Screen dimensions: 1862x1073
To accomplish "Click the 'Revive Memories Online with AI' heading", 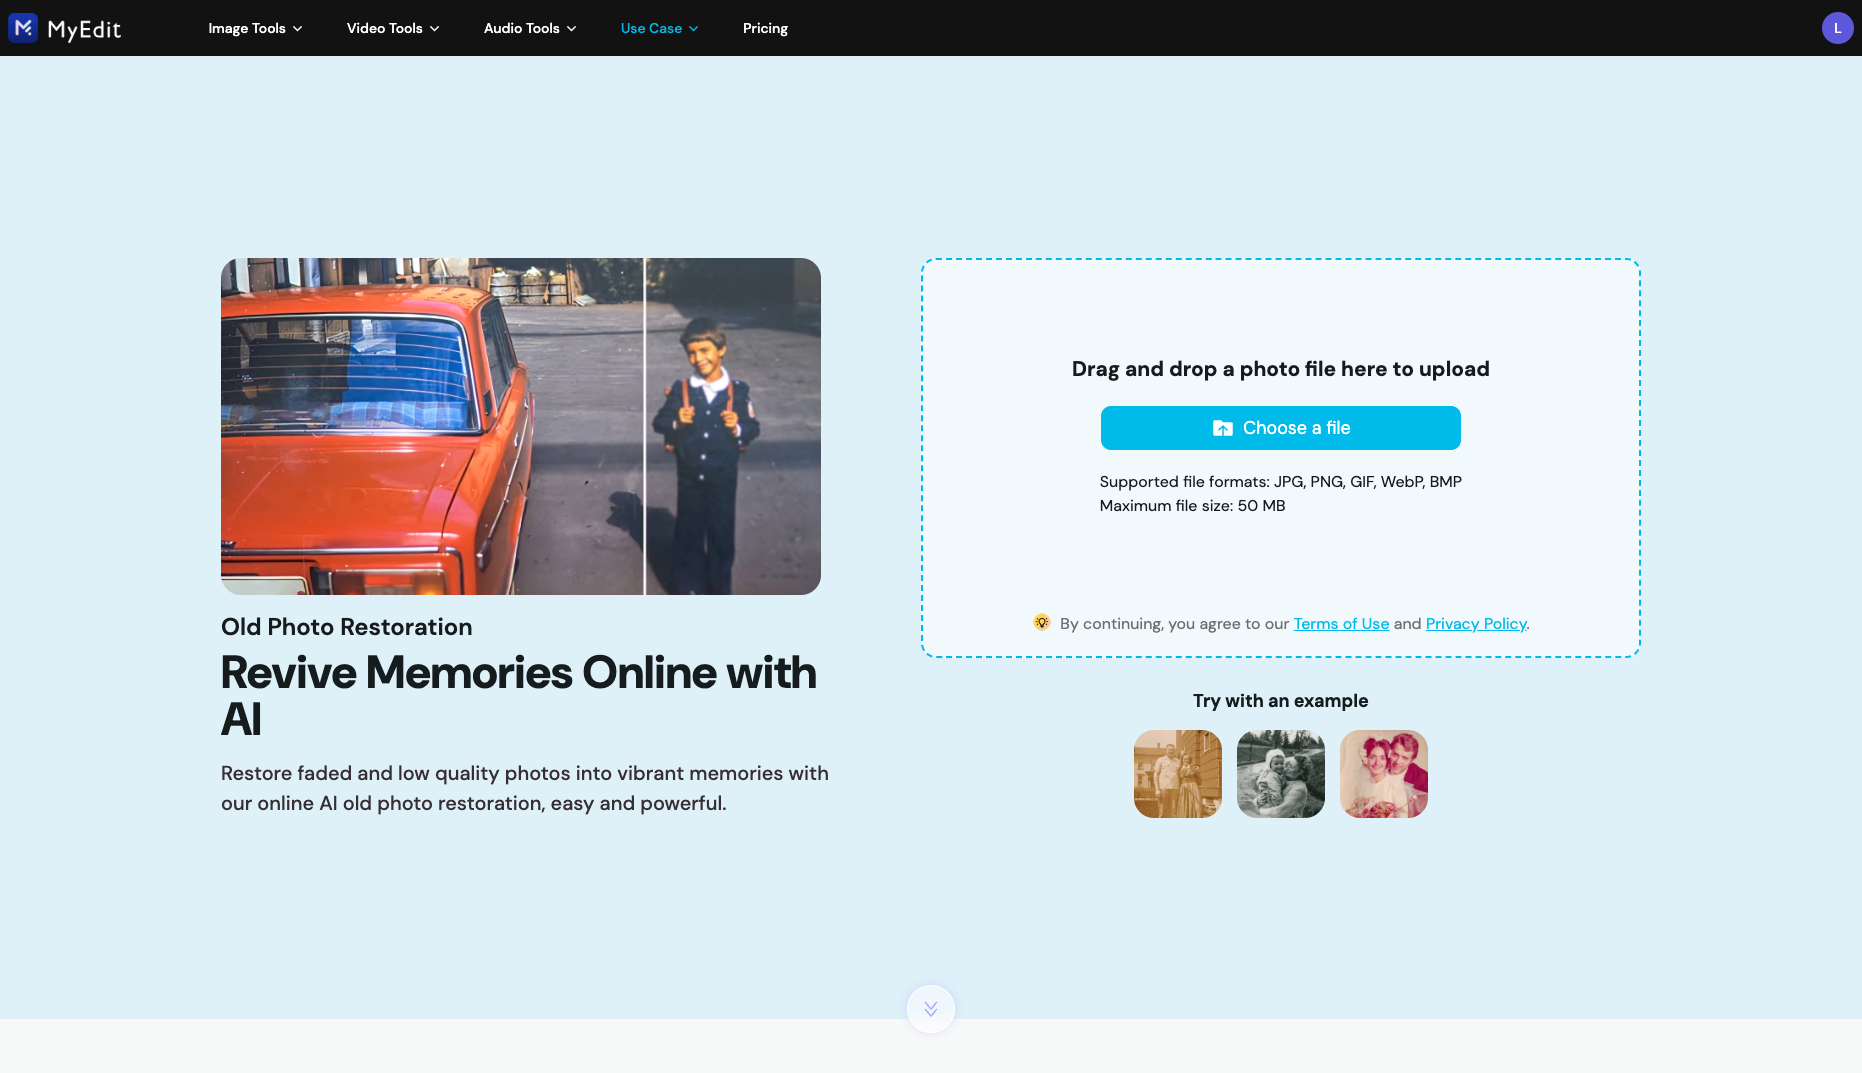I will click(x=519, y=696).
